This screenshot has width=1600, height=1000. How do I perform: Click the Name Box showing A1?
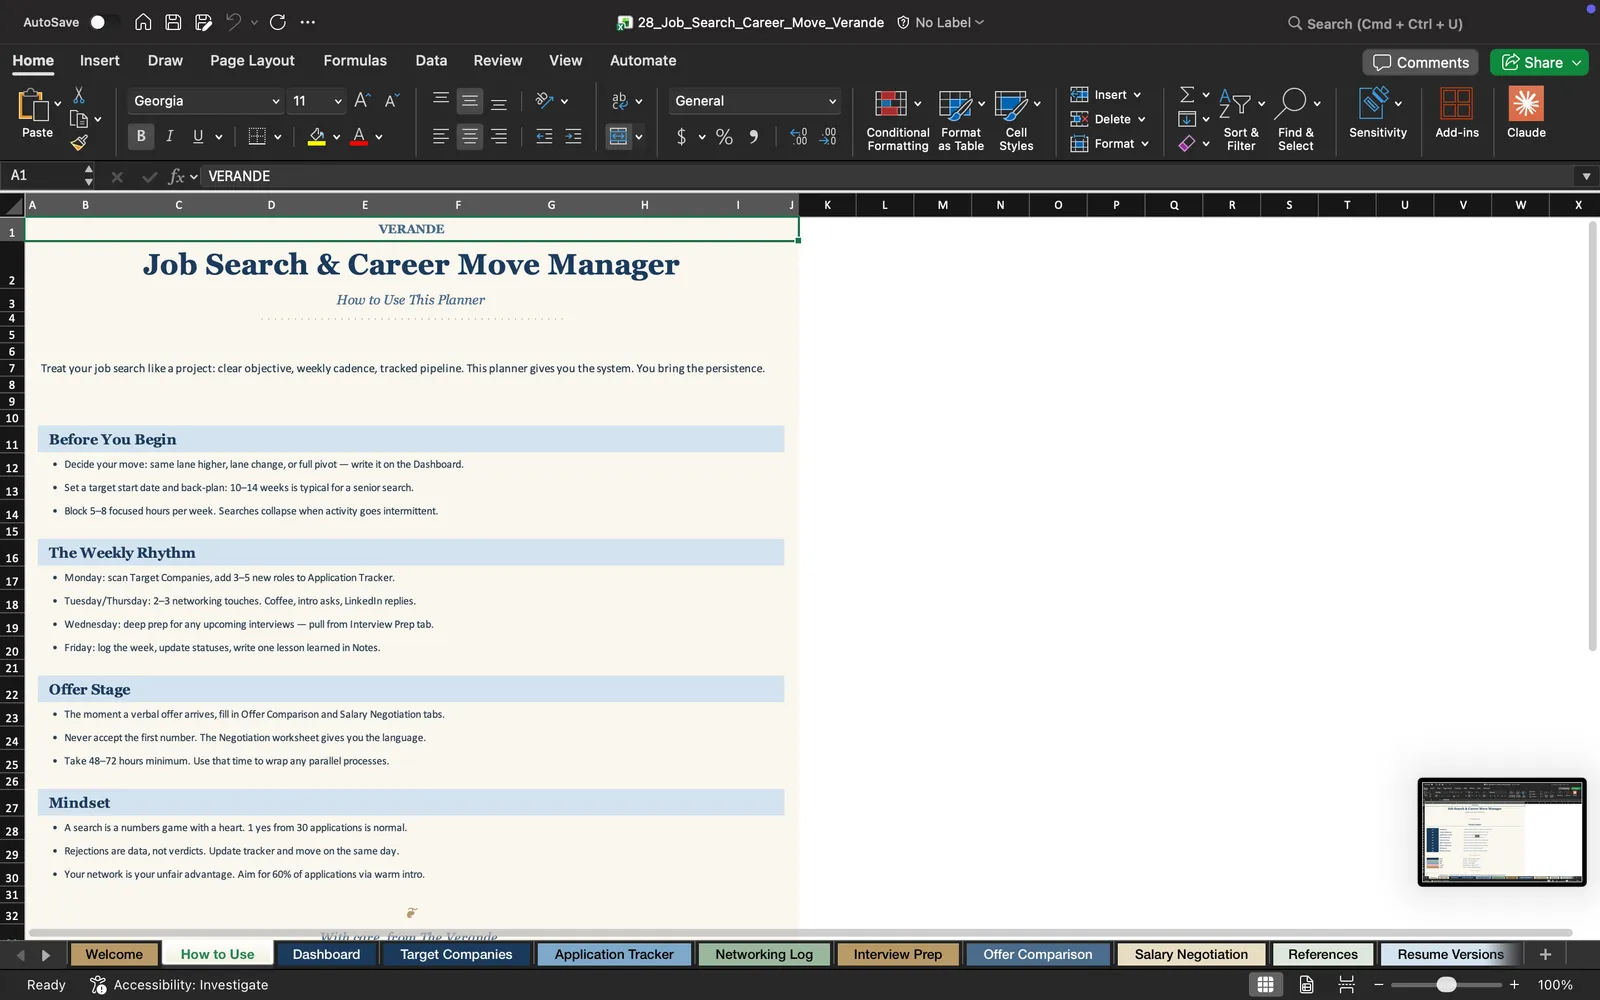(45, 176)
